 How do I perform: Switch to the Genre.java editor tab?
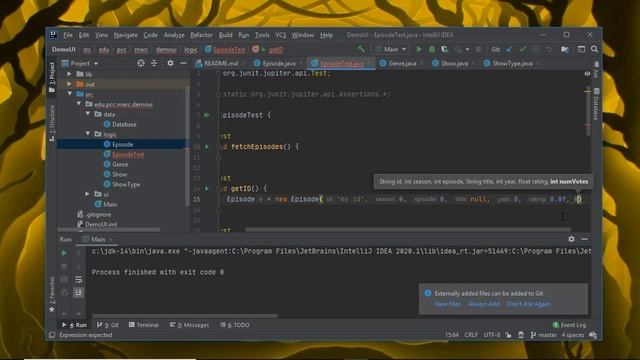402,64
